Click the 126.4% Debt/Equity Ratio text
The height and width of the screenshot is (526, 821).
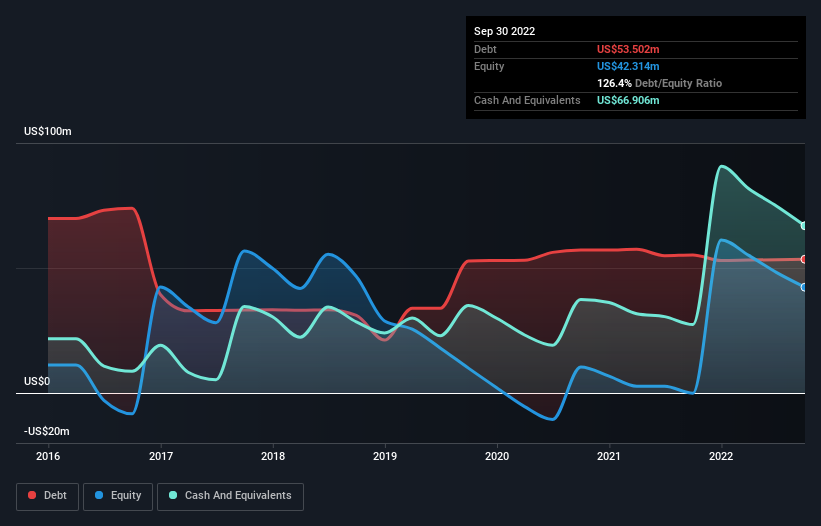coord(659,83)
